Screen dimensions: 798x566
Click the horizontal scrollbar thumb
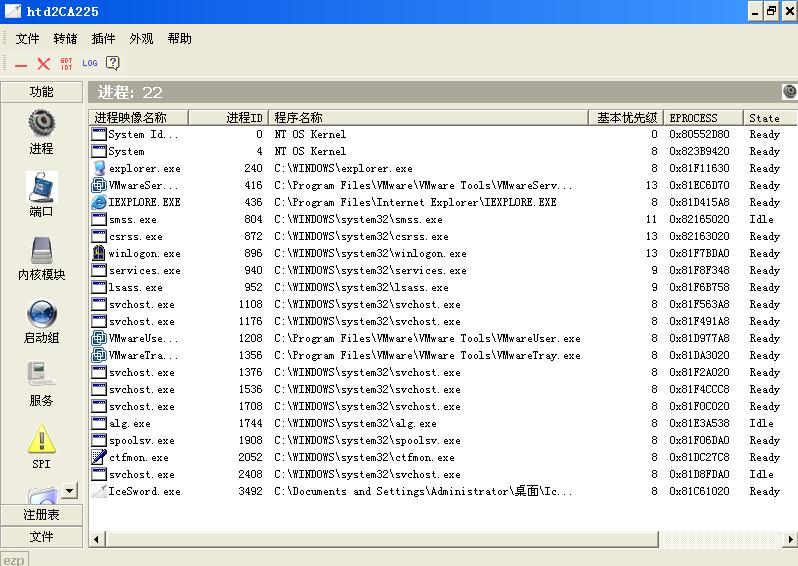pyautogui.click(x=382, y=539)
